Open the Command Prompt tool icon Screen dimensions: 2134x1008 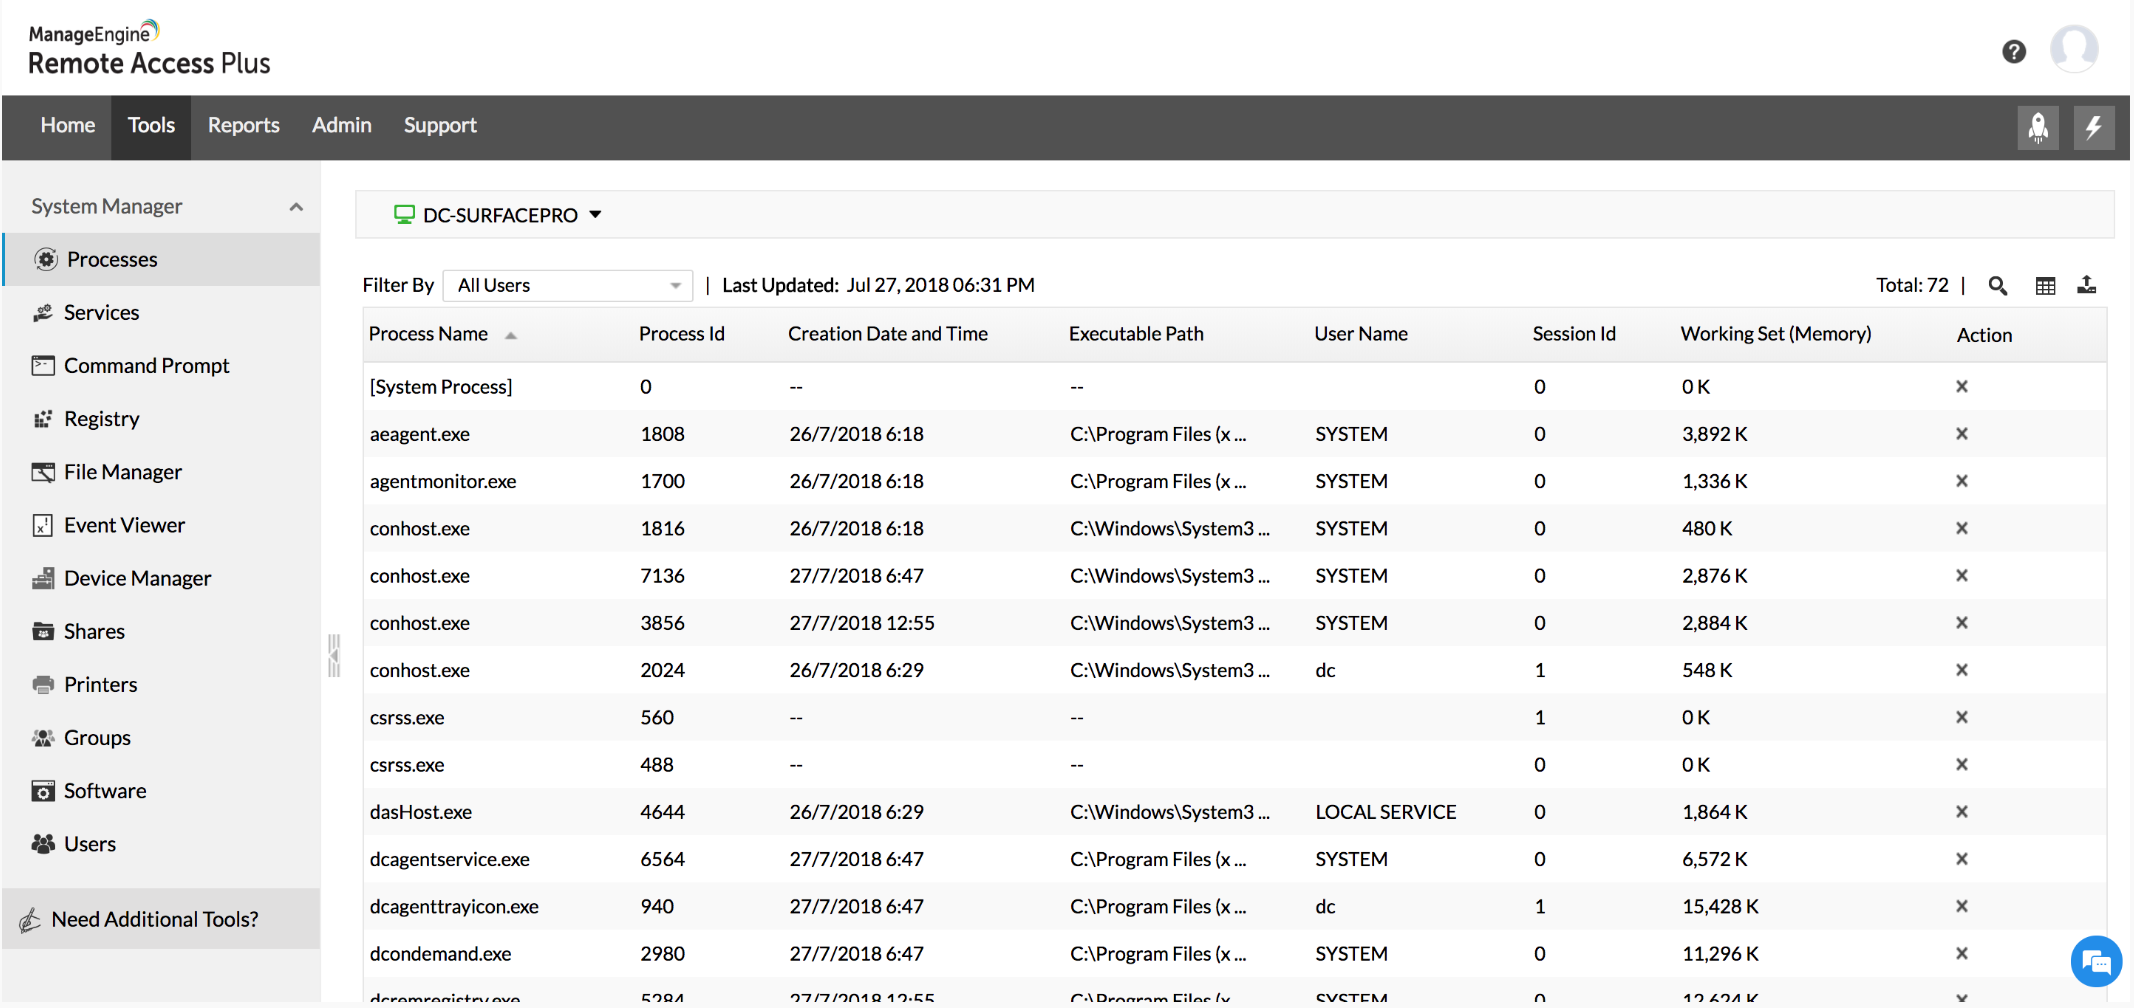[43, 365]
